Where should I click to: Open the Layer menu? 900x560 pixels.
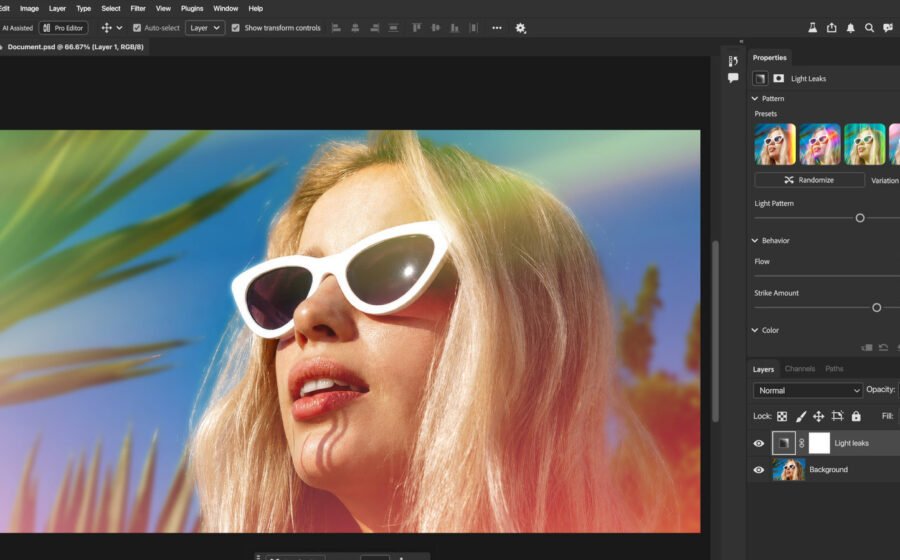(57, 9)
